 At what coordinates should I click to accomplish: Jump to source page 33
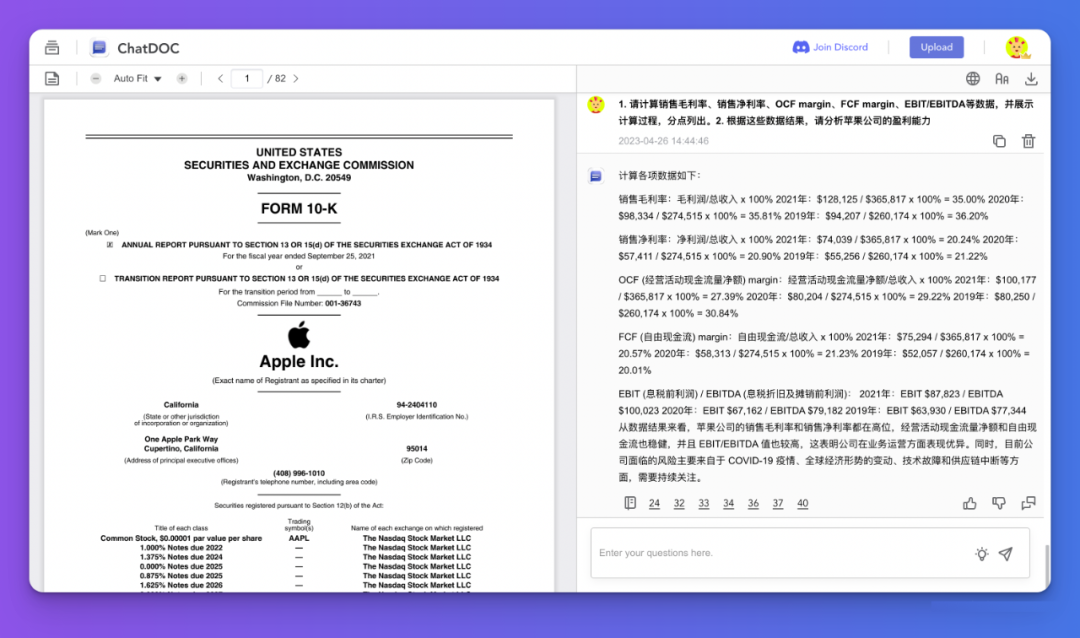703,504
